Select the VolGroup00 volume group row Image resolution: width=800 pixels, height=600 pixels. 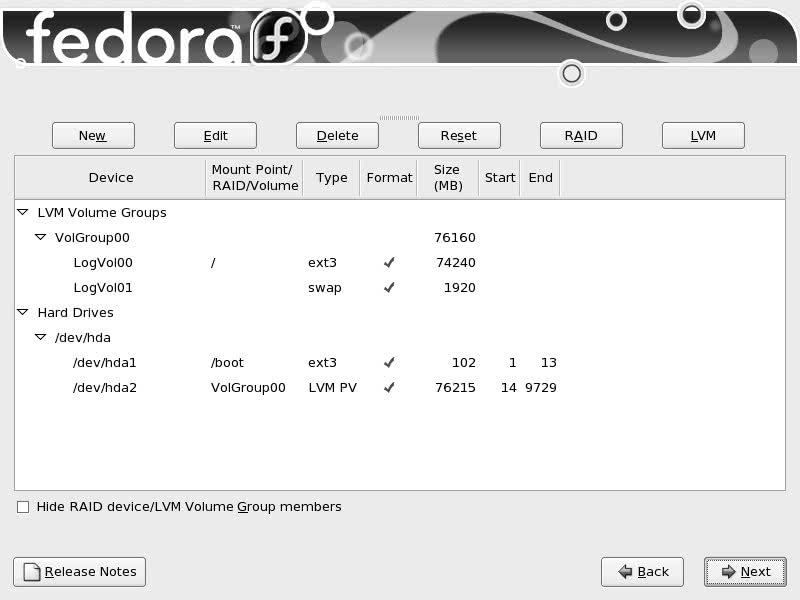400,237
